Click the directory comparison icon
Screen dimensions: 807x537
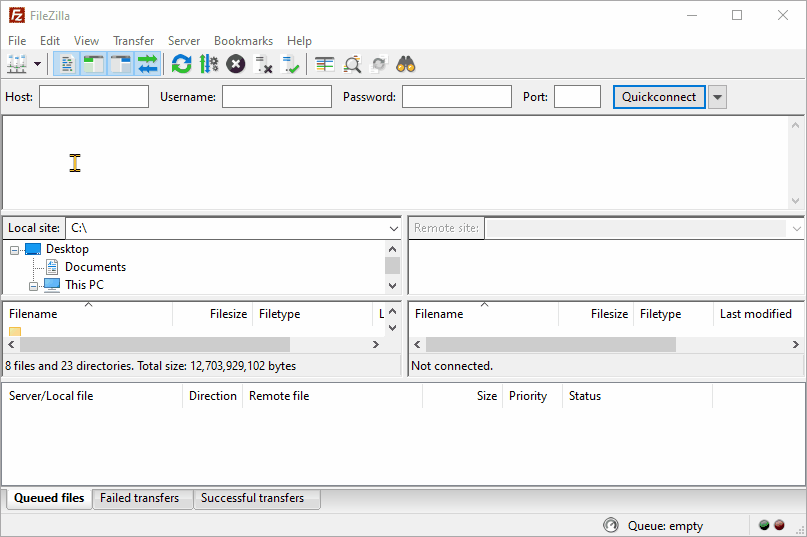tap(353, 64)
